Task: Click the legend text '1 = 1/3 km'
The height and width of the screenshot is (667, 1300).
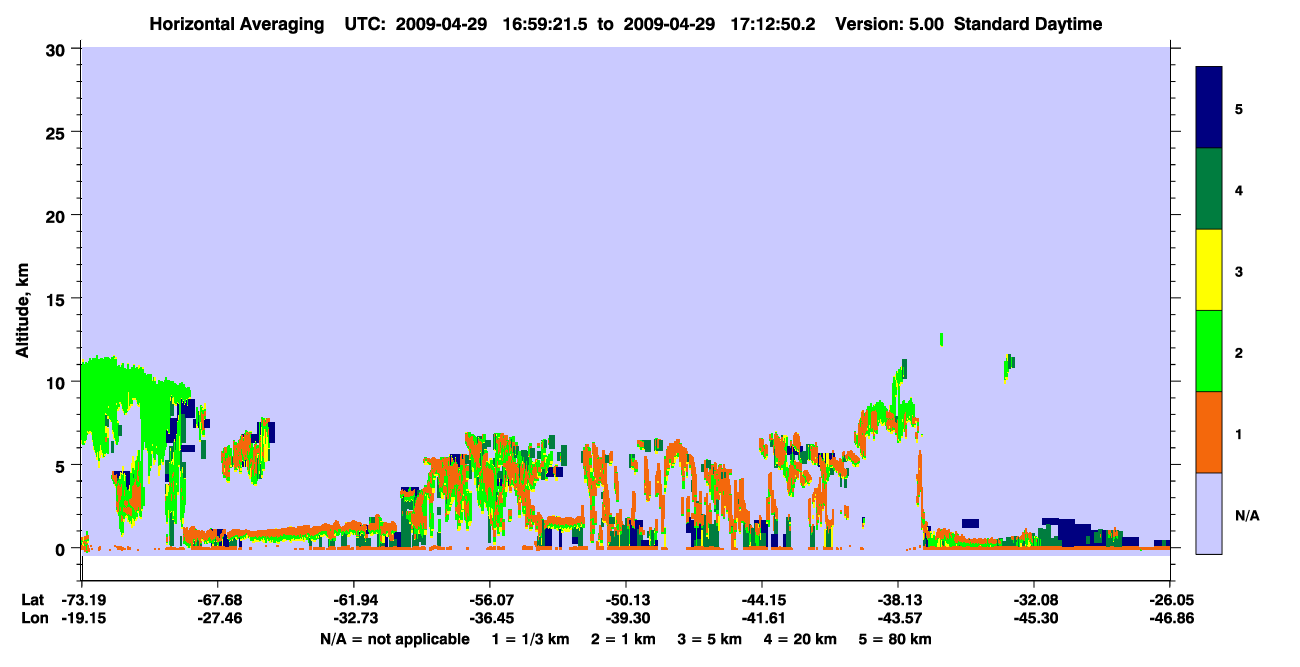Action: pos(529,639)
